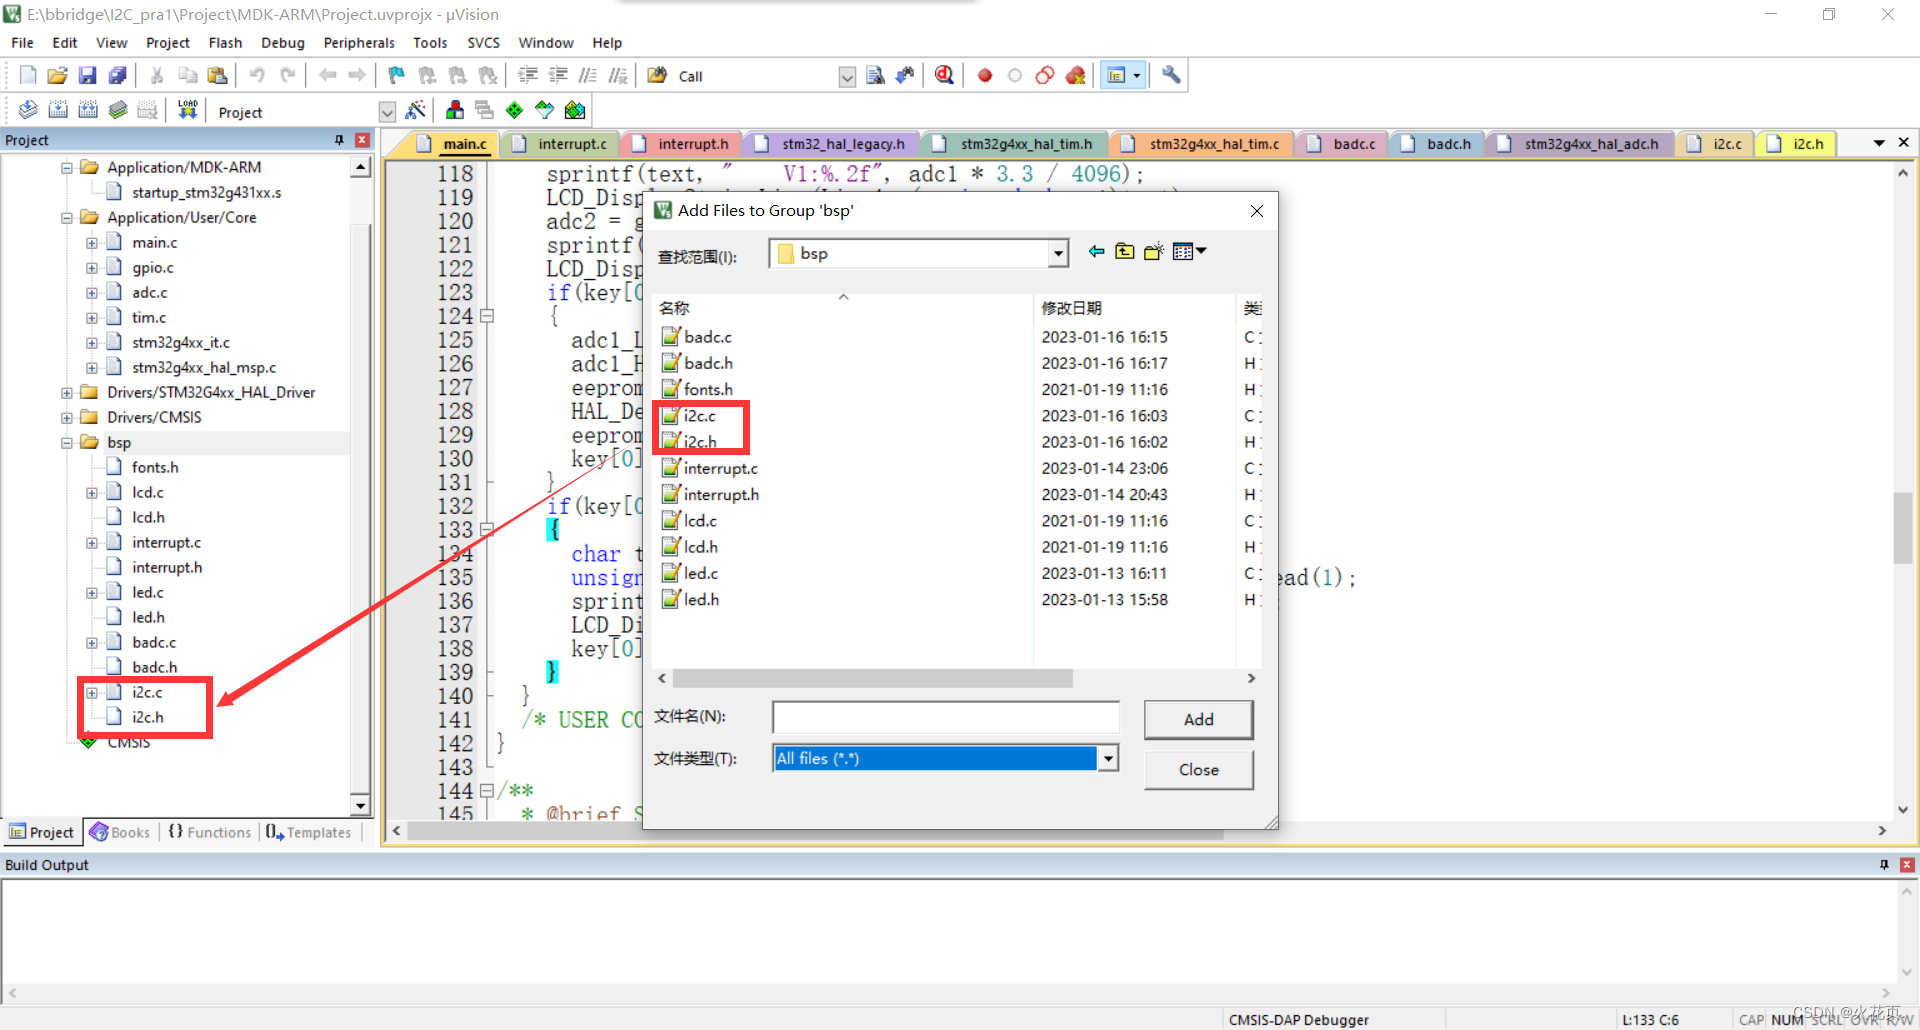Open Functions tab in project panel

click(x=209, y=832)
